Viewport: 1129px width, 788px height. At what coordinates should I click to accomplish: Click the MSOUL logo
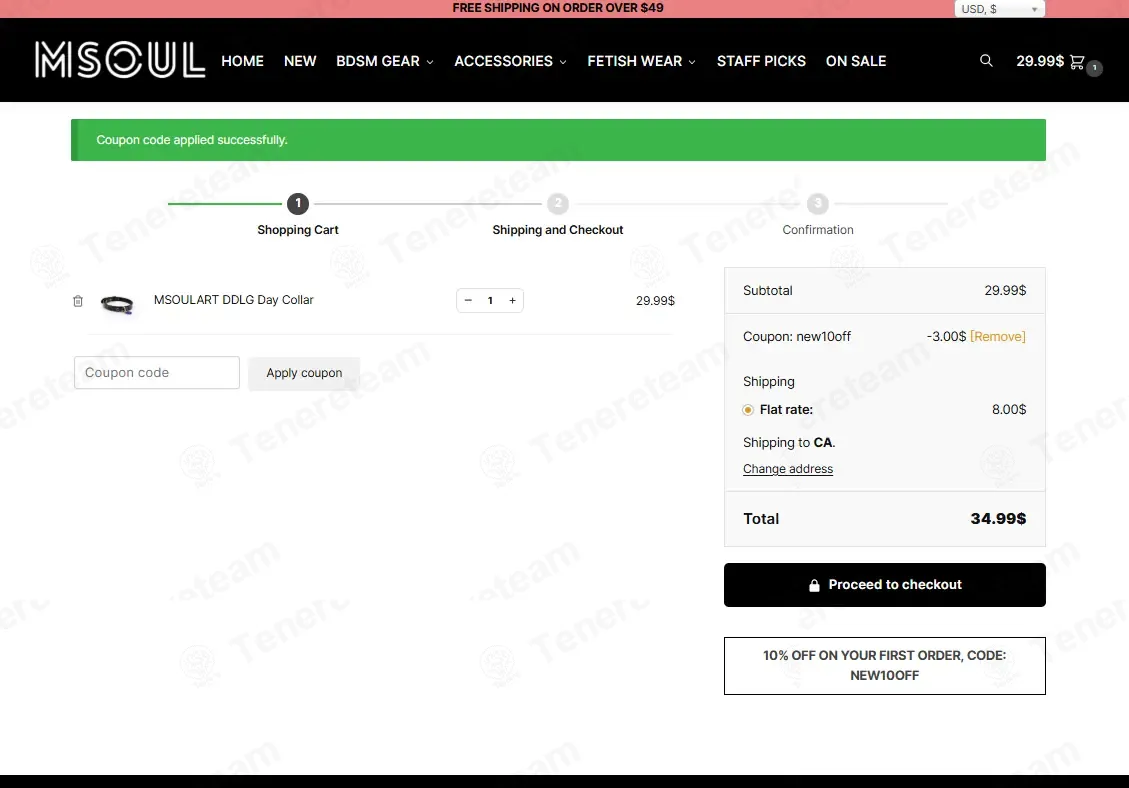(x=120, y=60)
